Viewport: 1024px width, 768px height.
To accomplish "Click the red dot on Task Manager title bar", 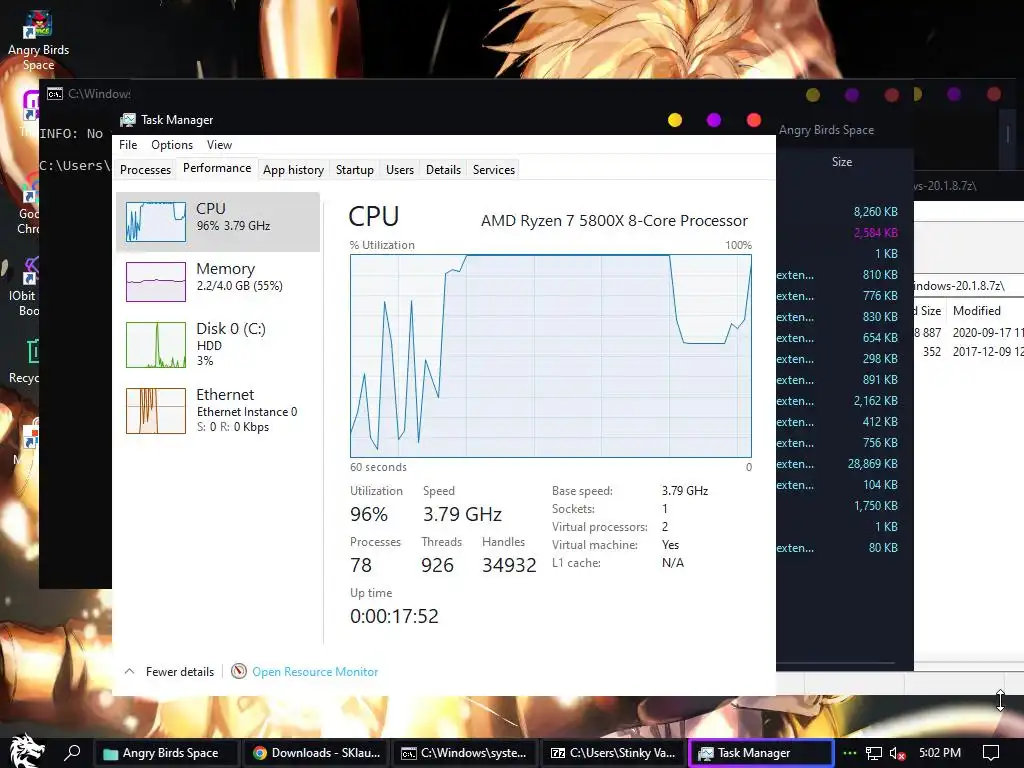I will tap(754, 120).
